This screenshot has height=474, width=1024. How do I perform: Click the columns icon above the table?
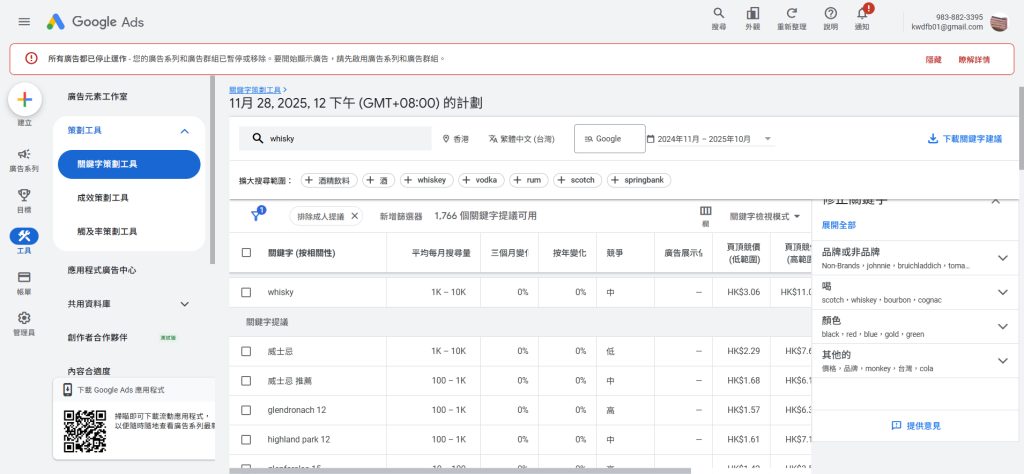click(705, 211)
